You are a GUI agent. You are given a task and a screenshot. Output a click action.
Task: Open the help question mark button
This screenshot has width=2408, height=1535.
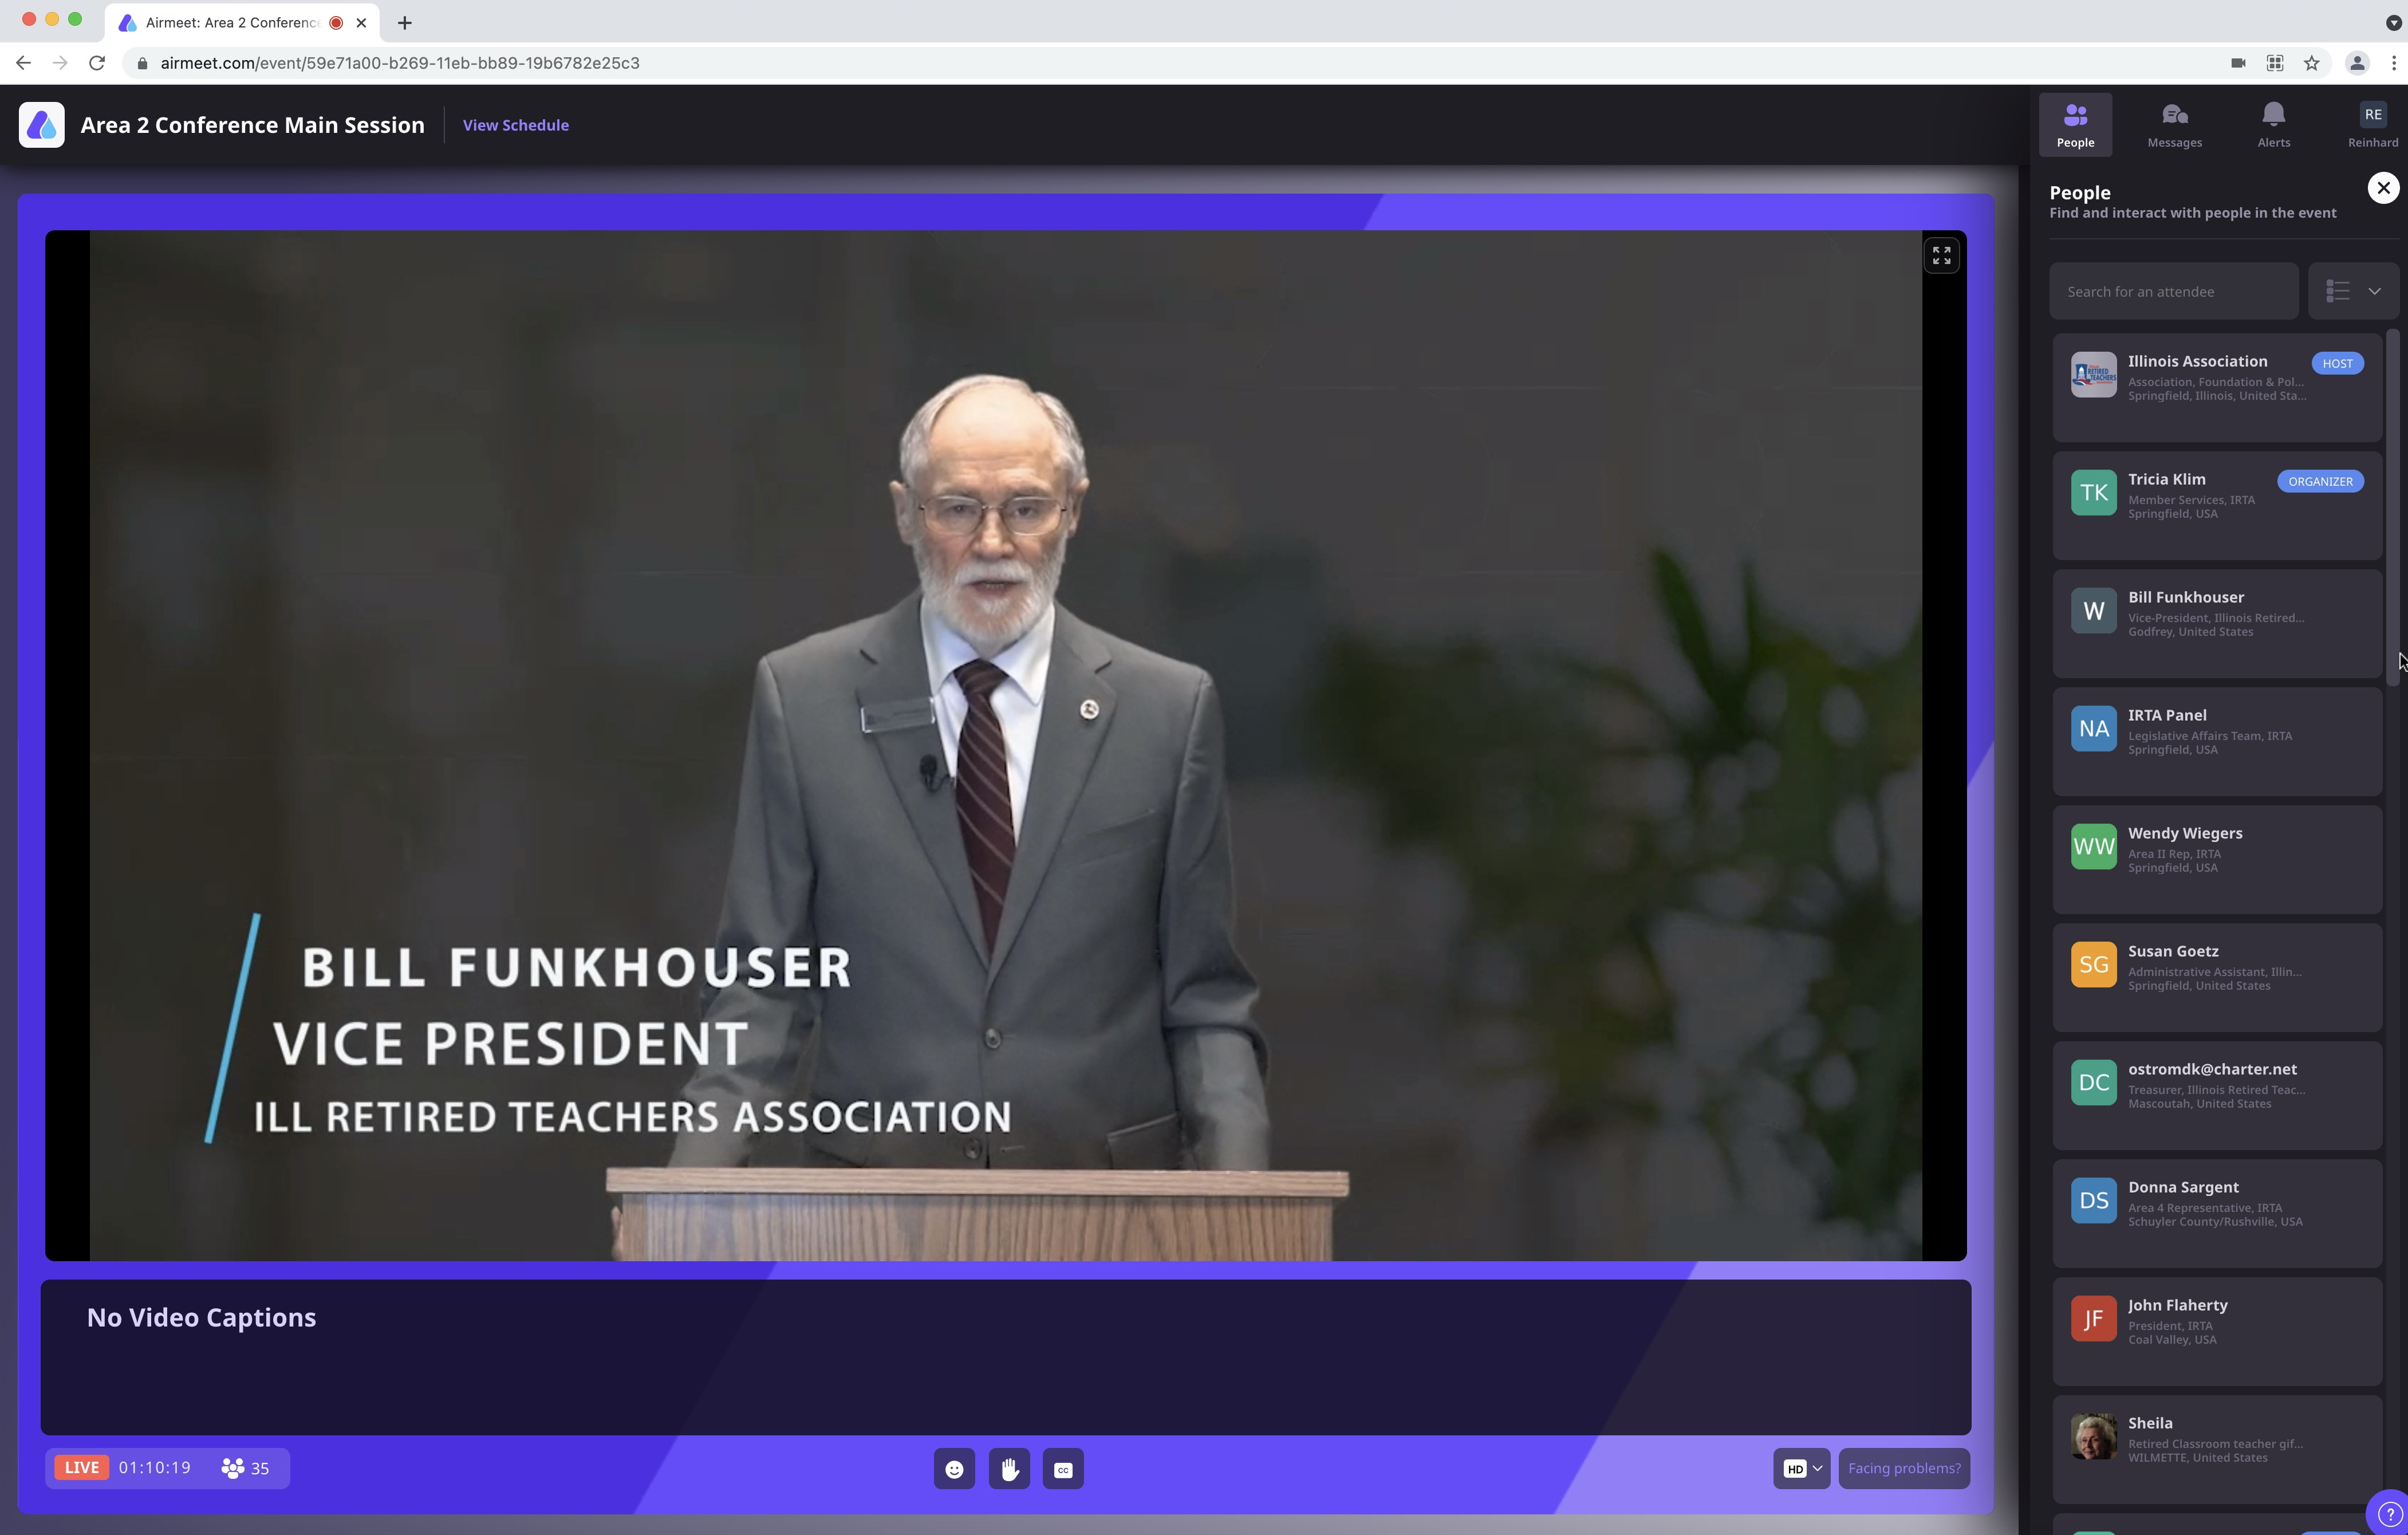[2389, 1514]
